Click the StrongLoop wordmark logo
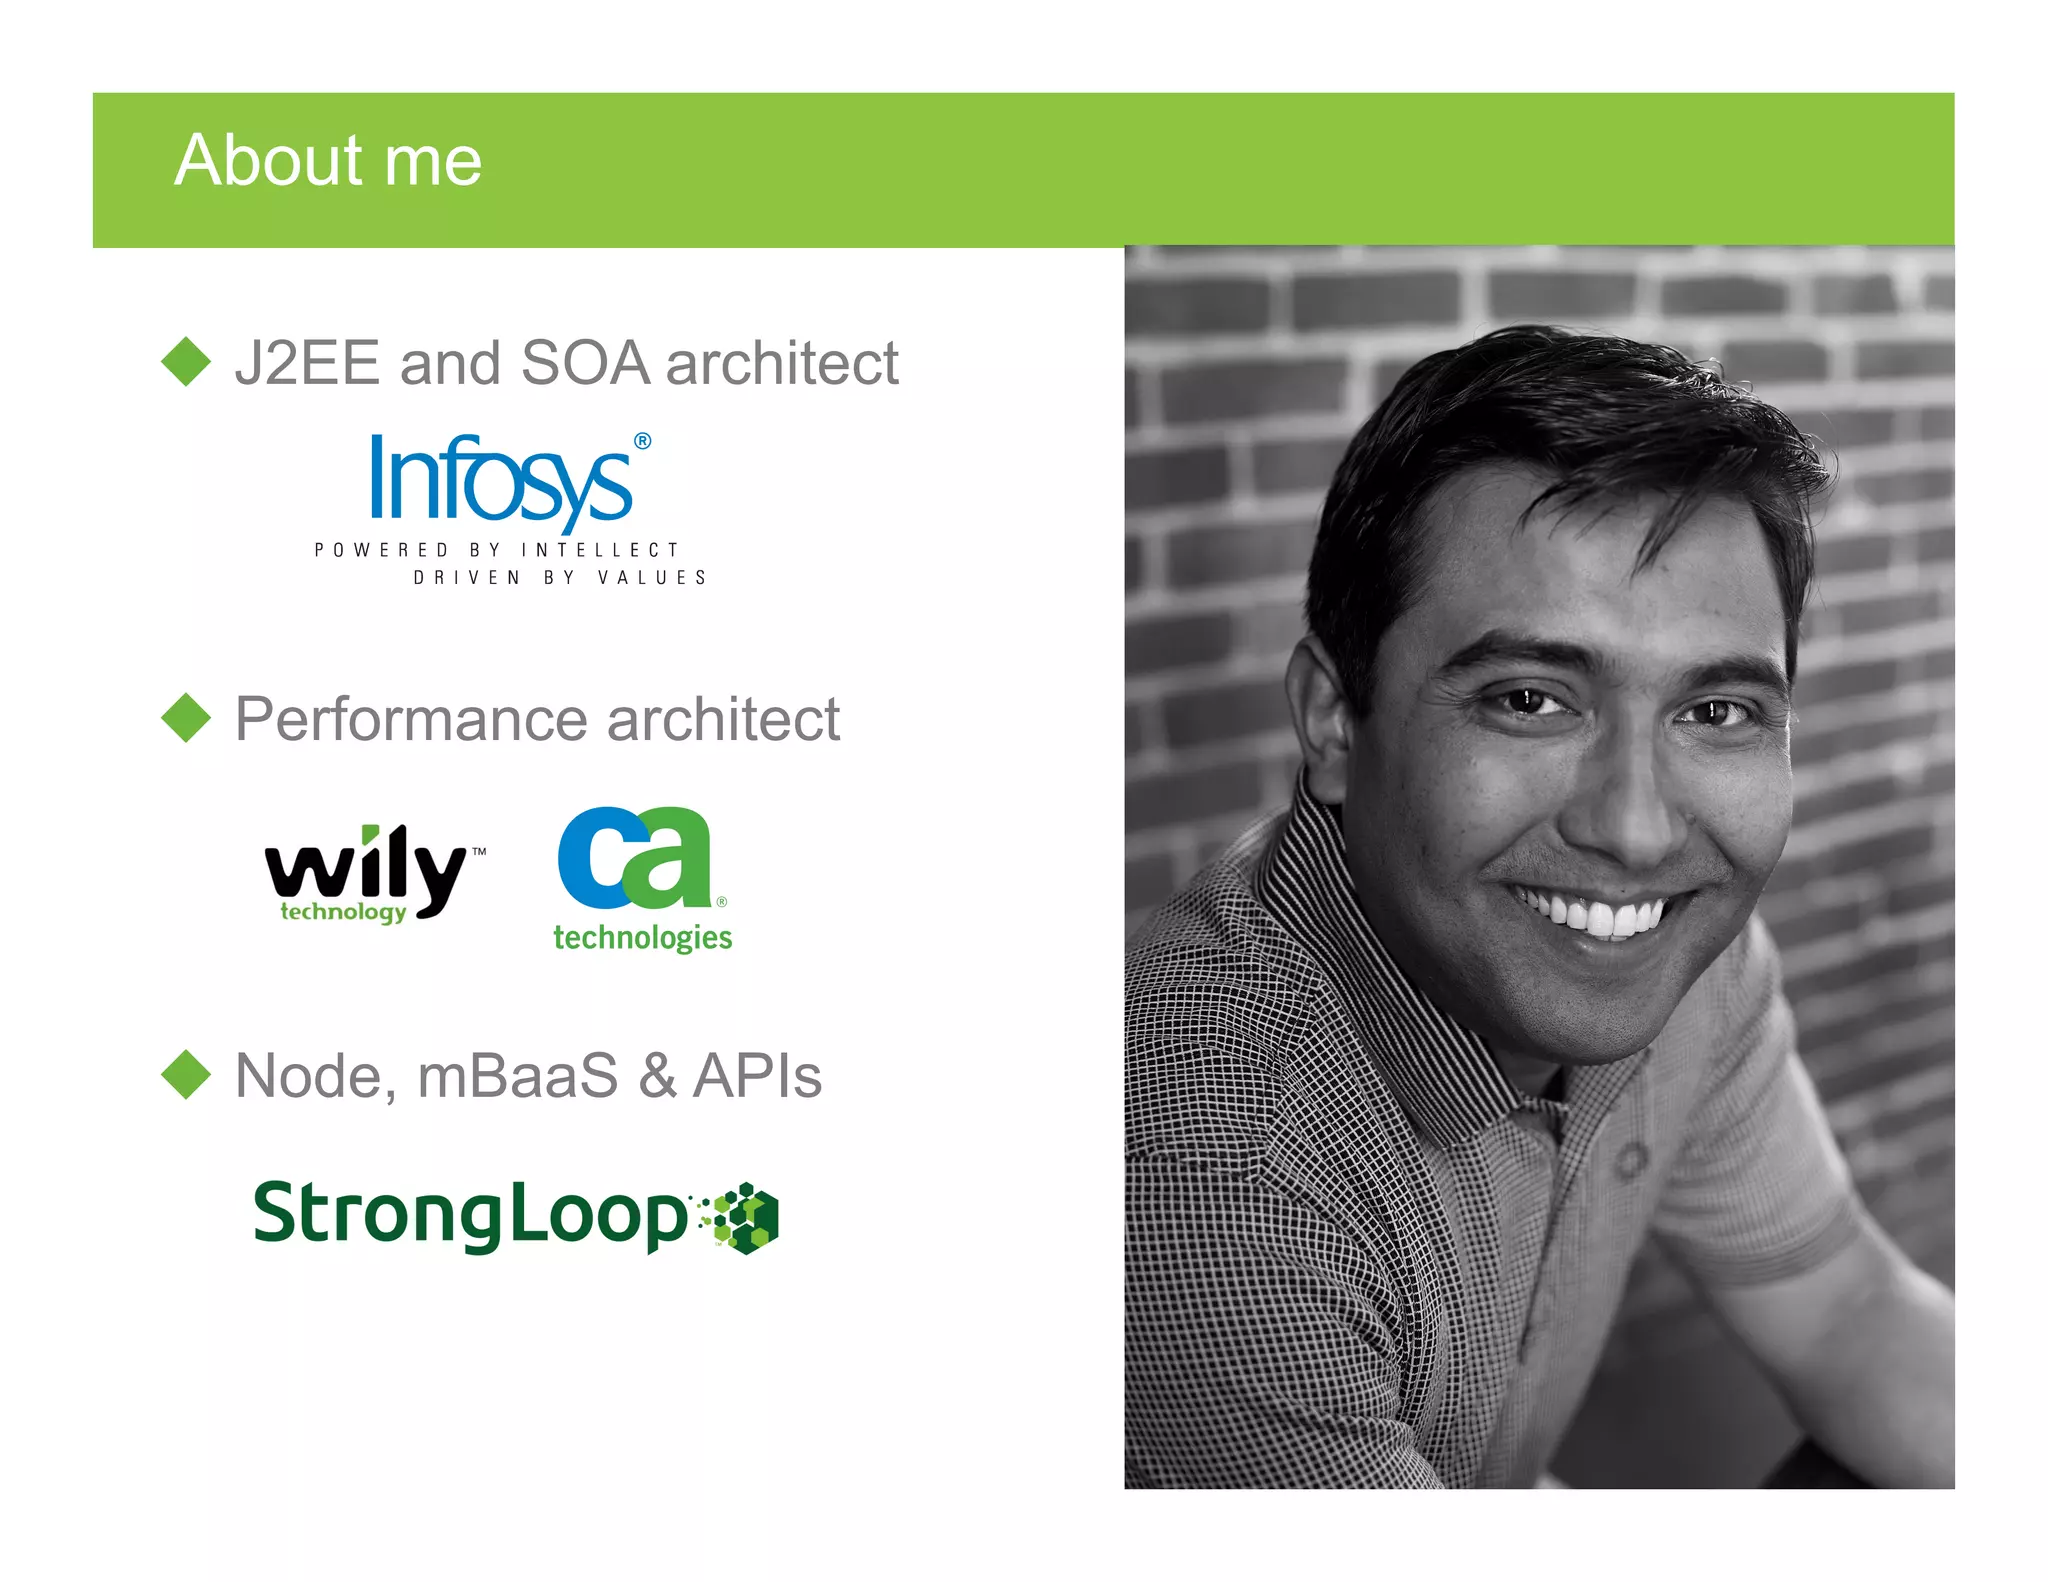 470,1215
